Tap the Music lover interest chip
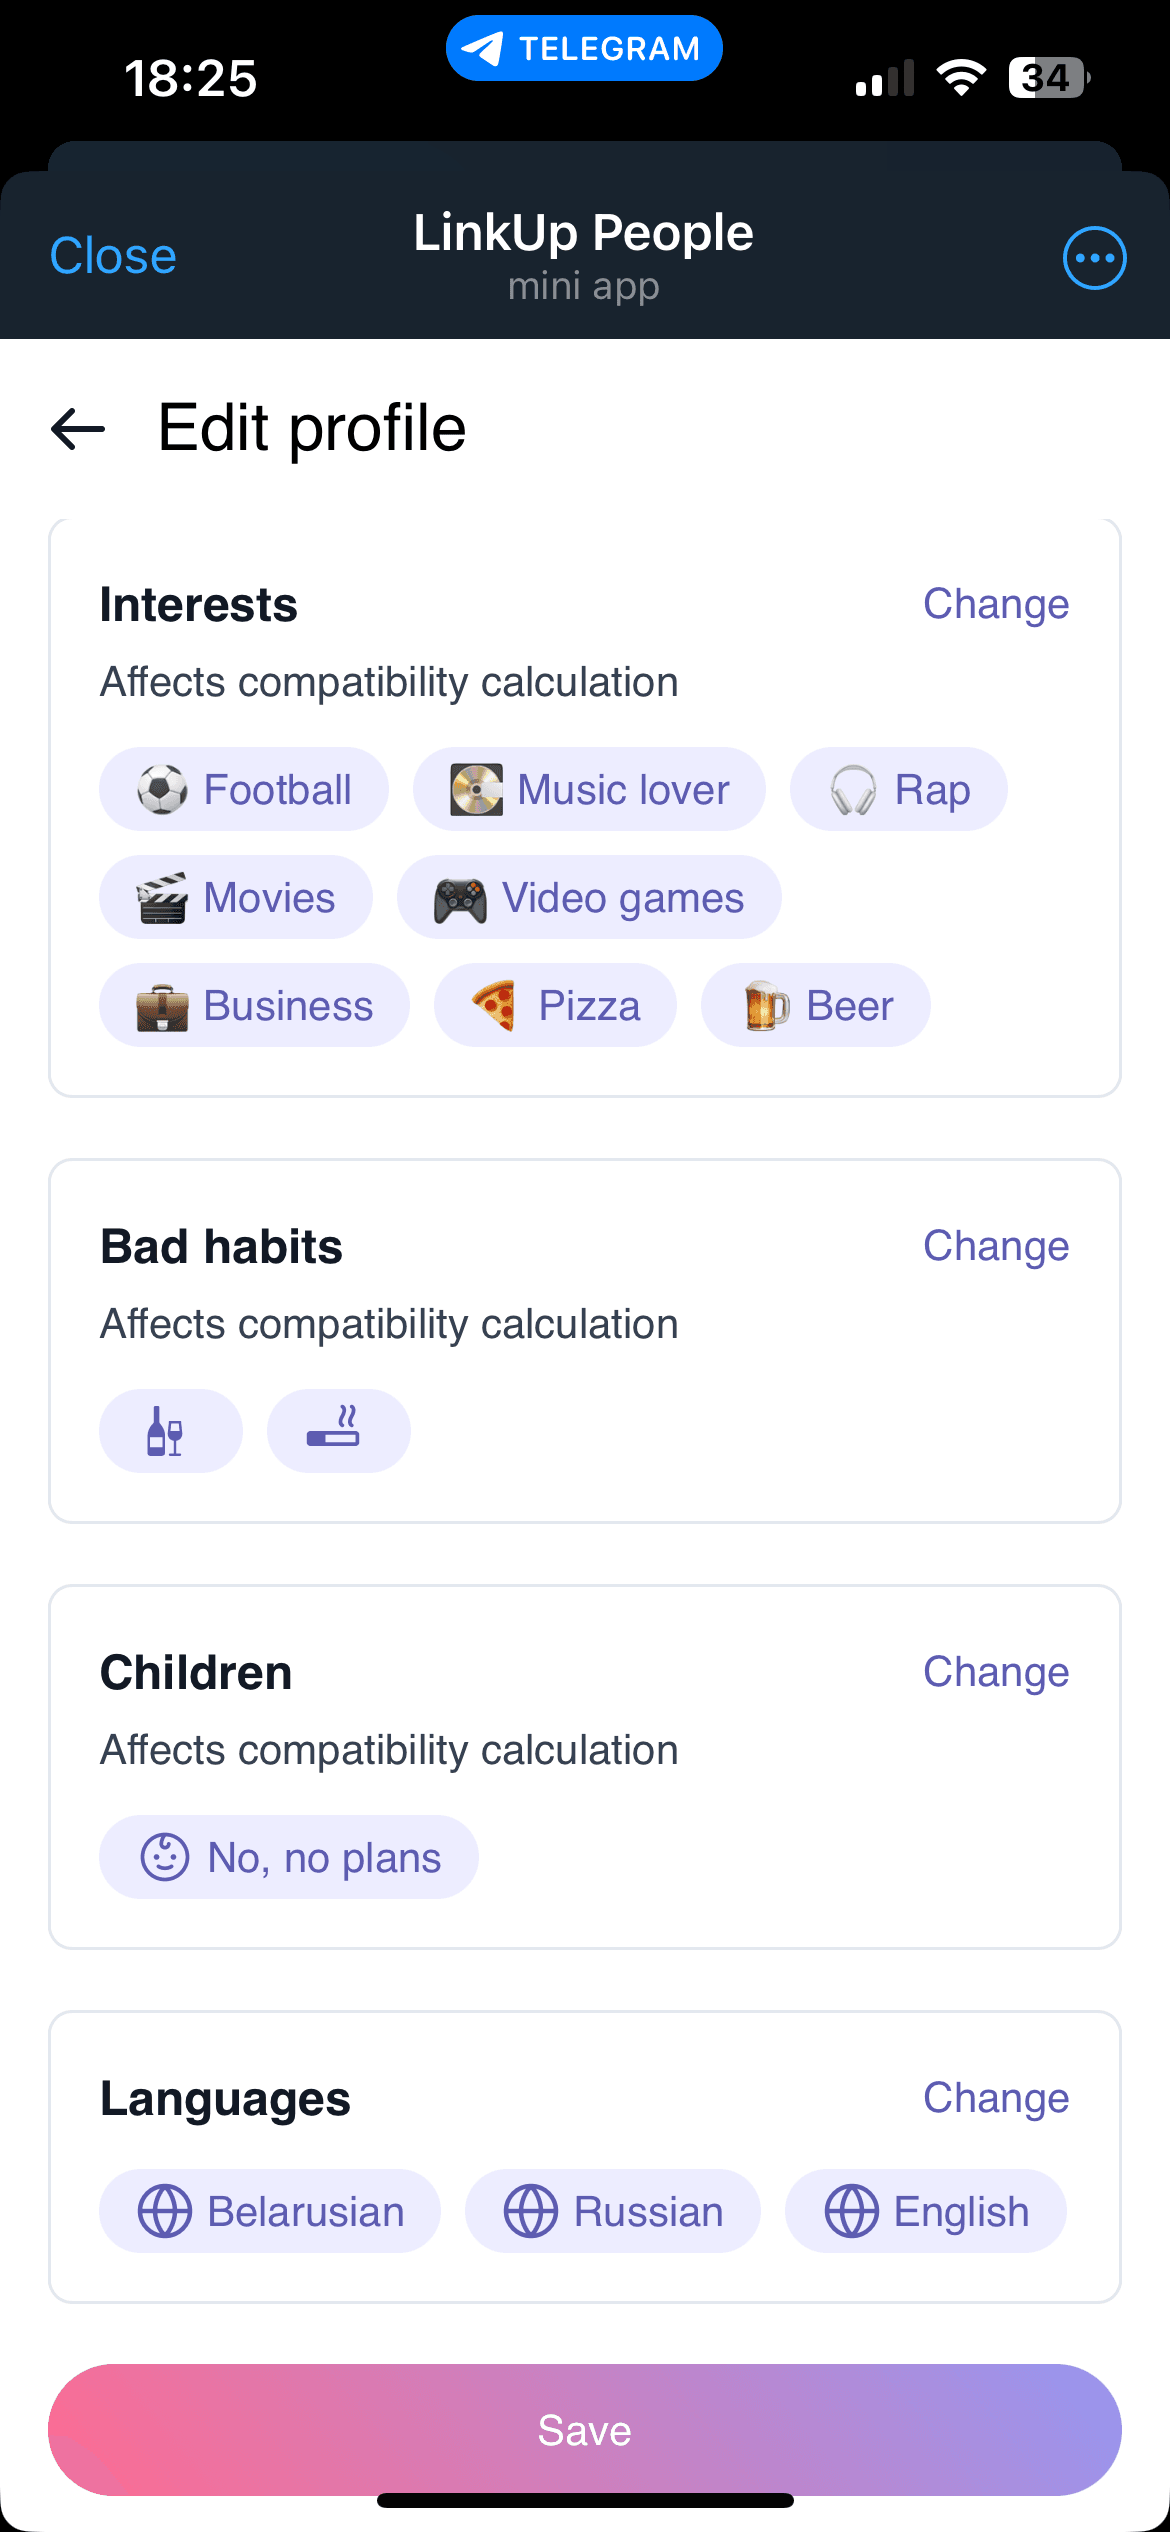Image resolution: width=1170 pixels, height=2532 pixels. pos(589,790)
